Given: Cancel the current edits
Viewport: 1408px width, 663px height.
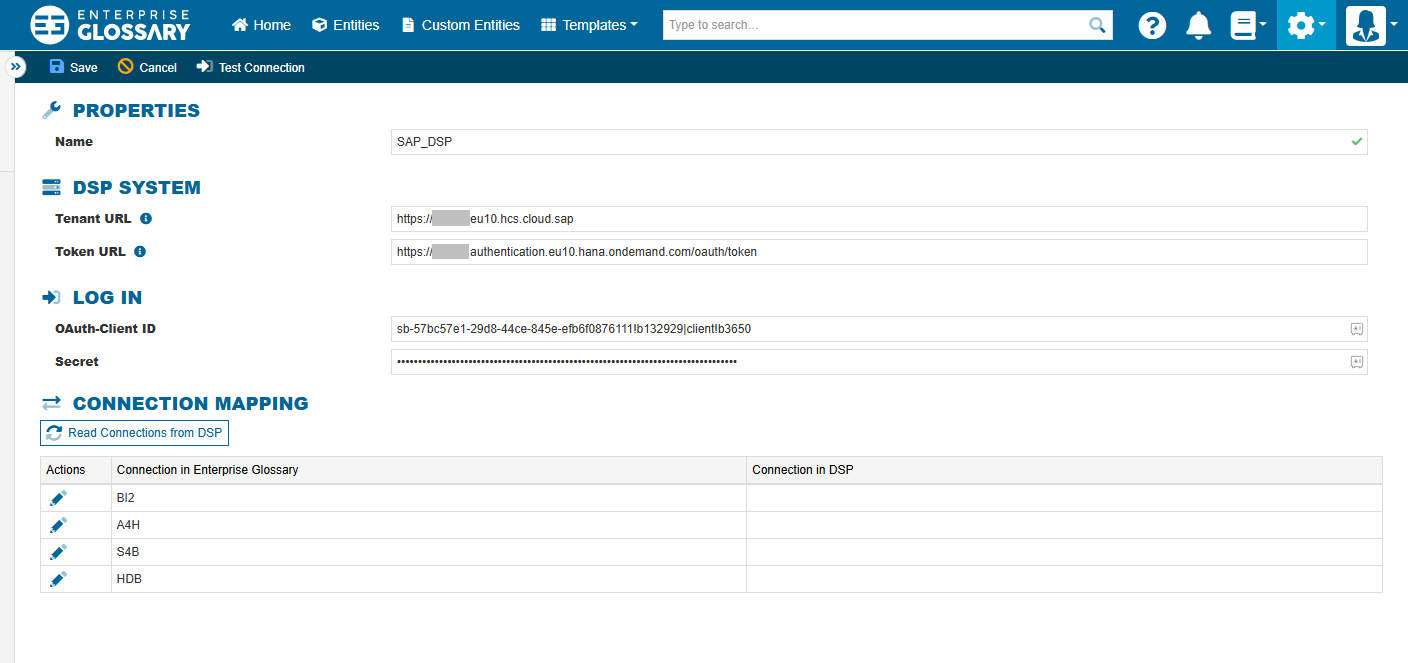Looking at the screenshot, I should (x=147, y=67).
